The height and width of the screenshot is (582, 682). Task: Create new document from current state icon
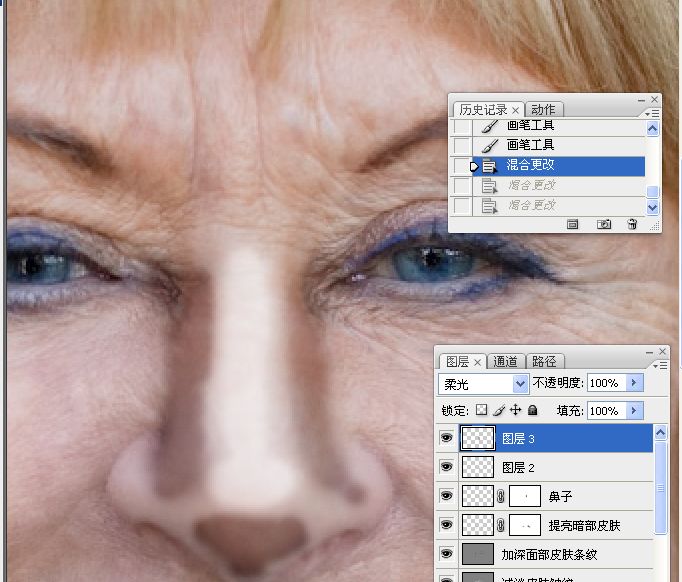click(572, 224)
